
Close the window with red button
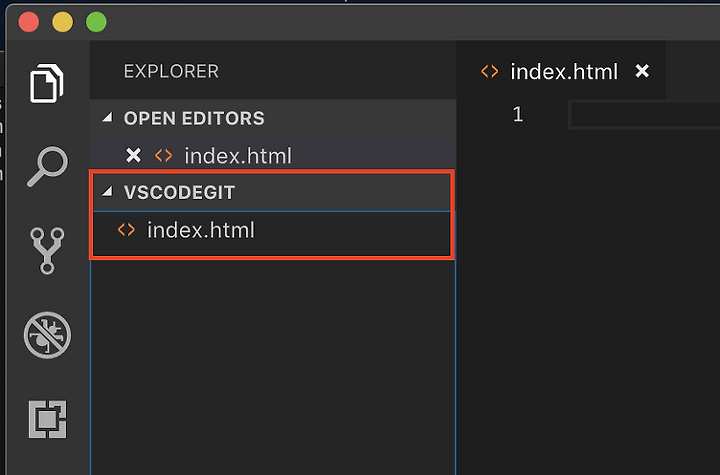(28, 22)
